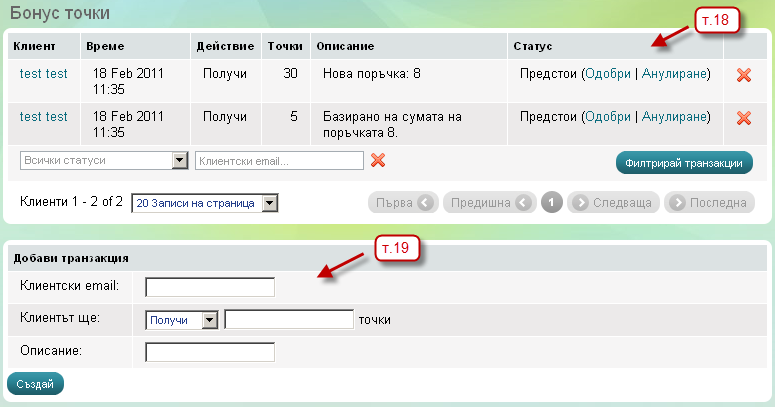This screenshot has height=407, width=775.
Task: Focus the Клиентски email filter field
Action: pos(279,160)
